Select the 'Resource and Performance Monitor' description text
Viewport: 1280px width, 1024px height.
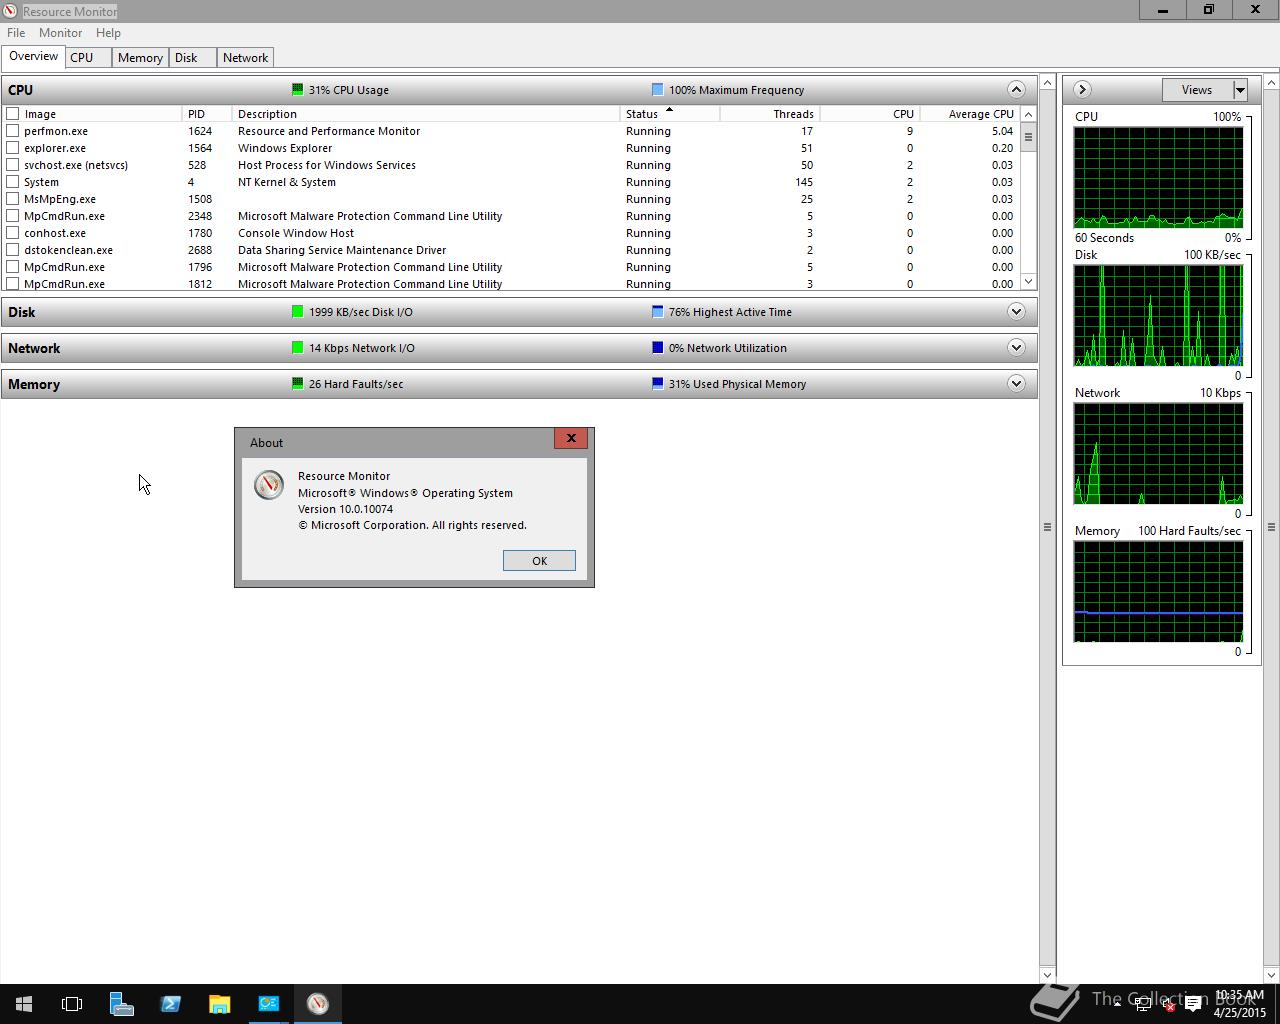(x=329, y=131)
